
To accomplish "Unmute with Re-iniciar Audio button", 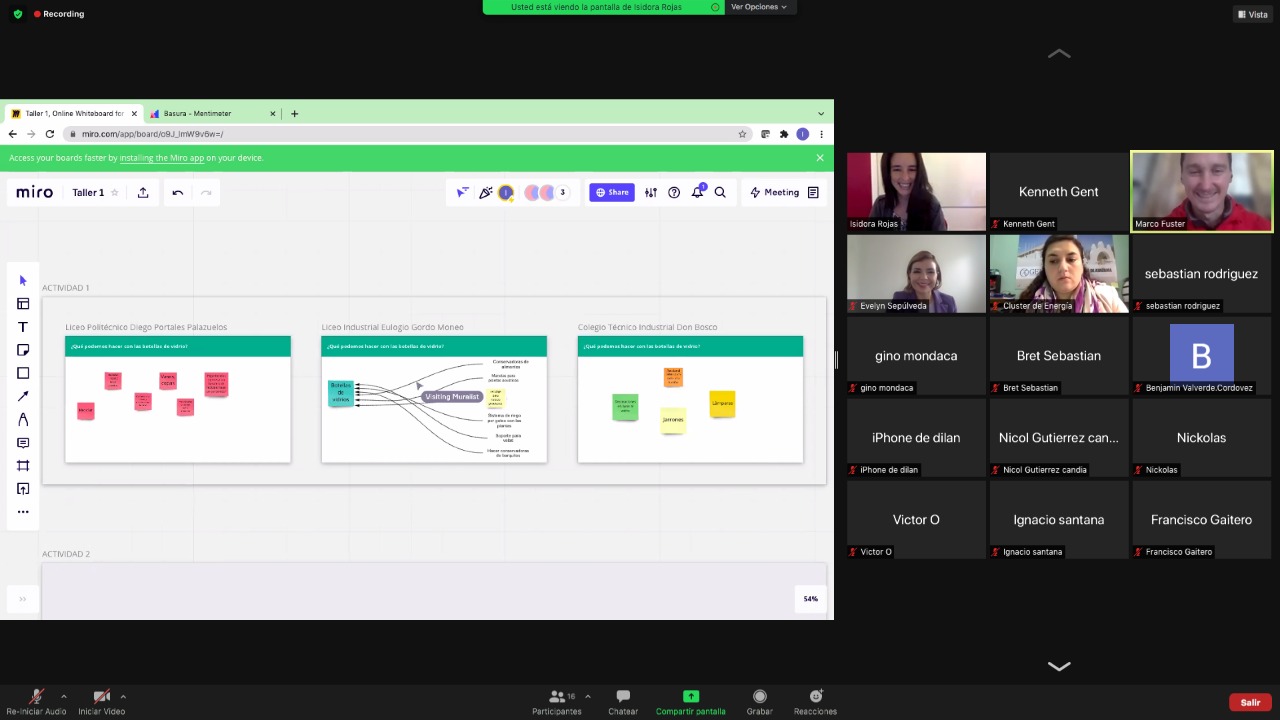I will pos(37,702).
